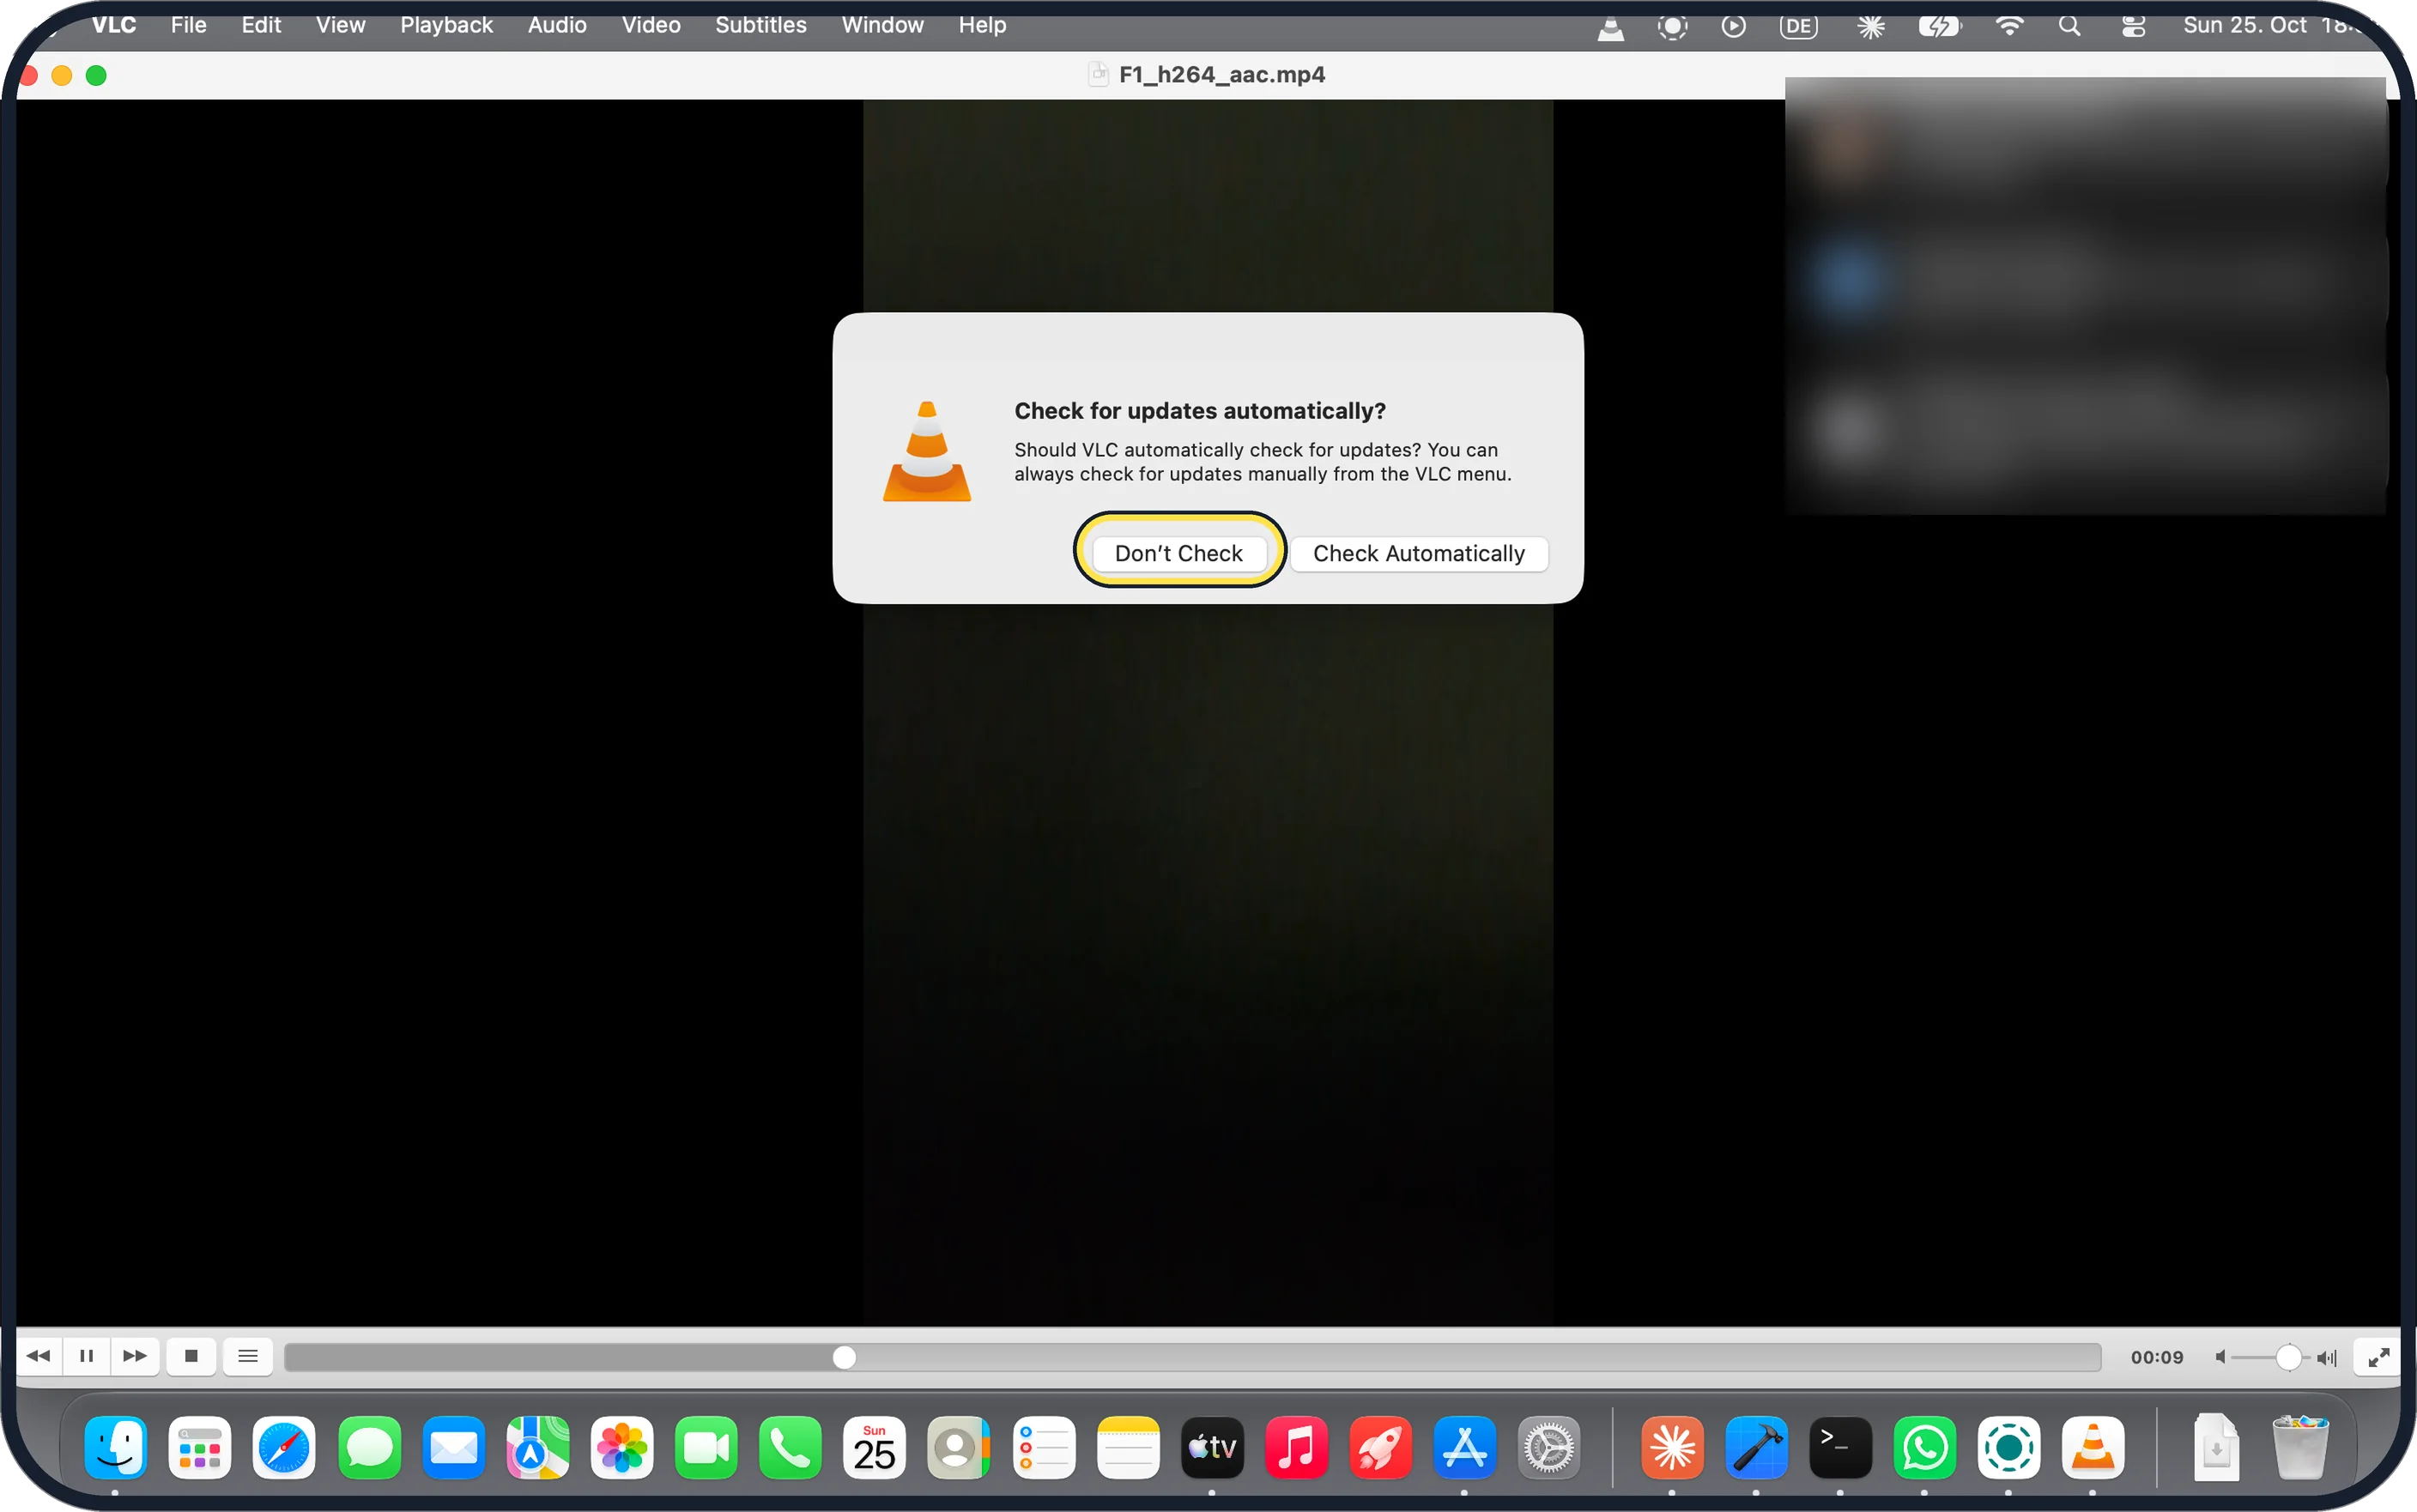
Task: Open the Audio menu
Action: [x=557, y=25]
